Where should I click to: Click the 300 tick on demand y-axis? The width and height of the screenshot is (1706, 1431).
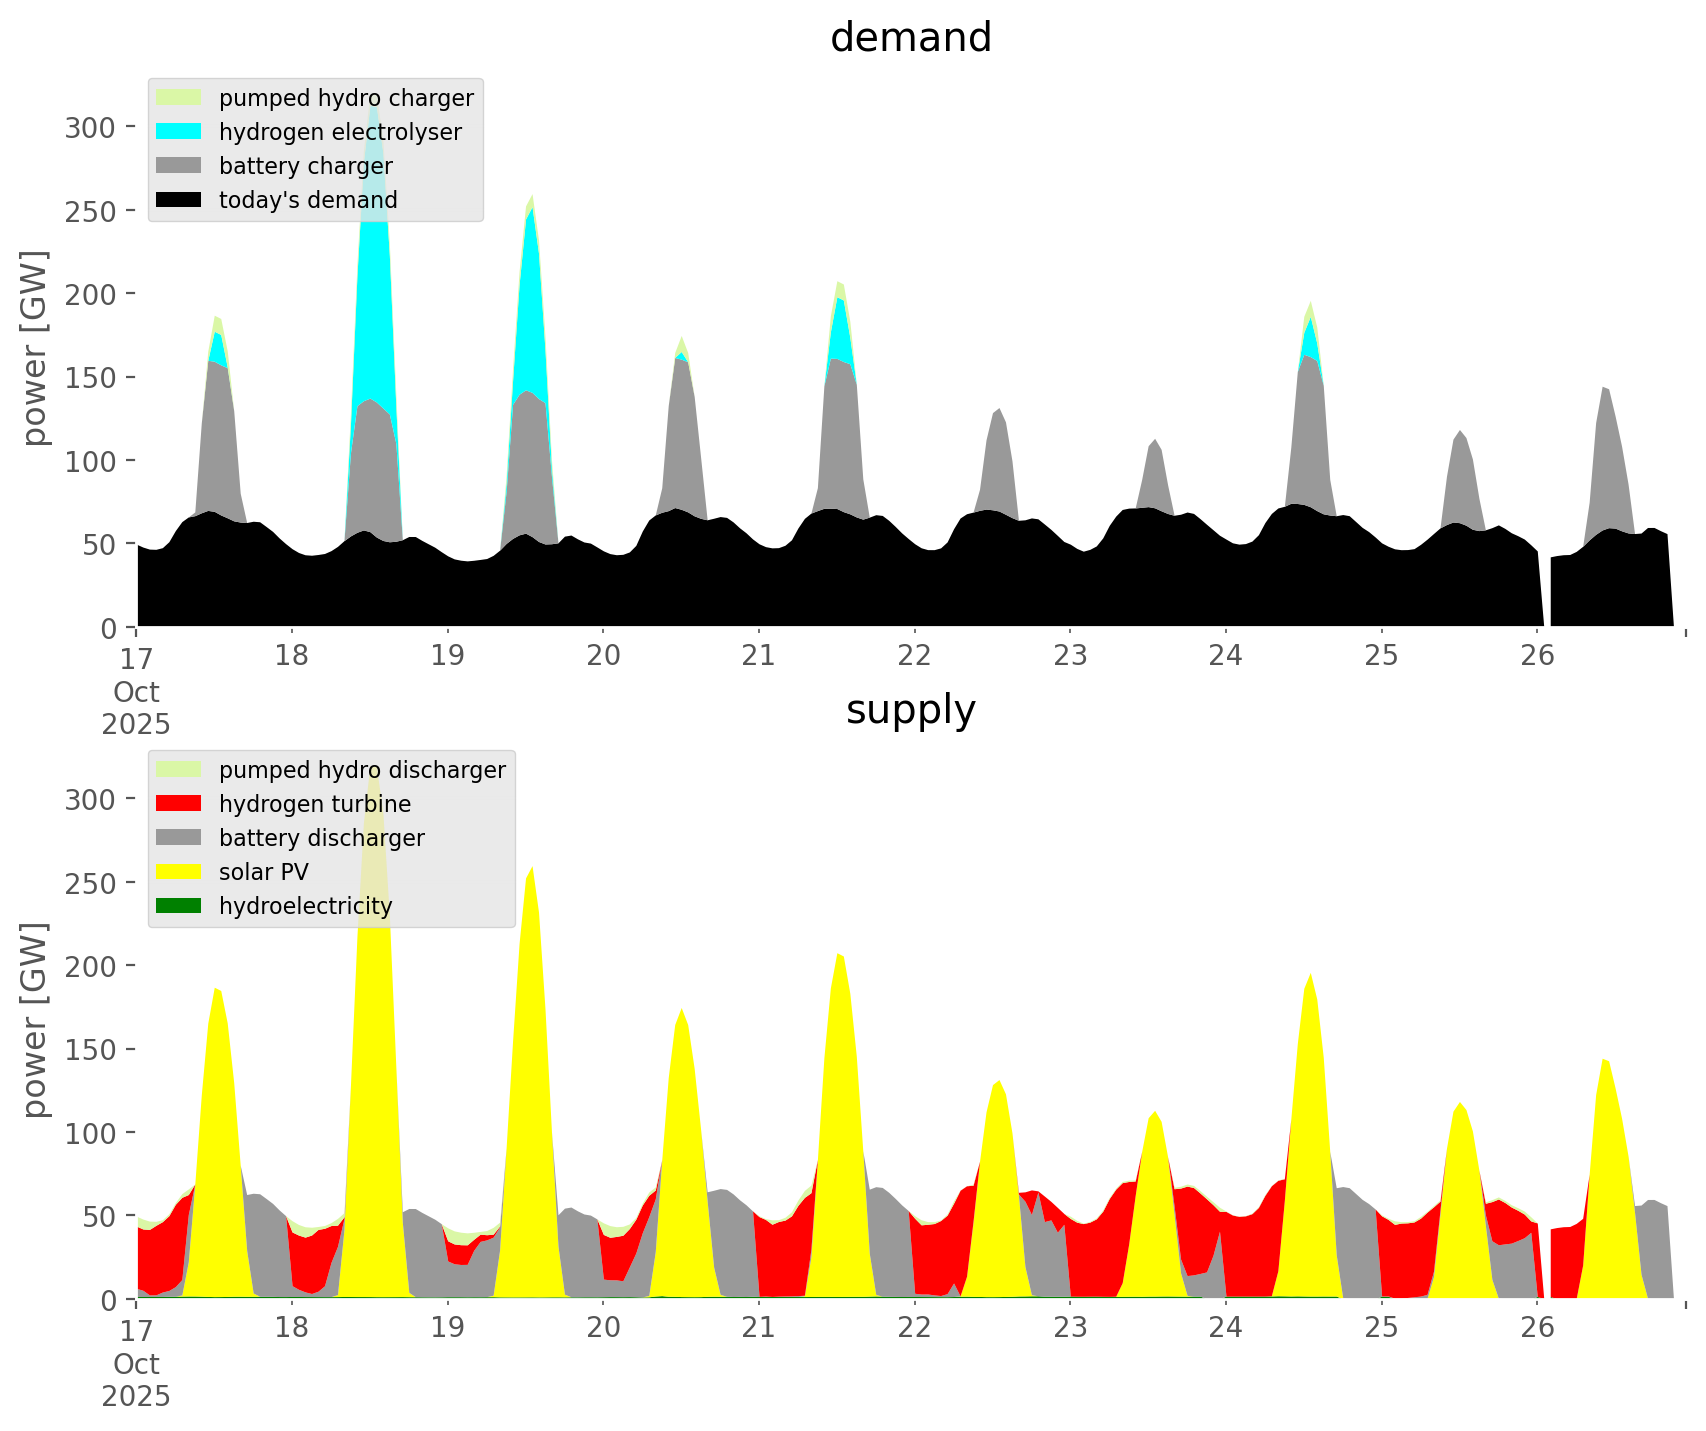90,127
